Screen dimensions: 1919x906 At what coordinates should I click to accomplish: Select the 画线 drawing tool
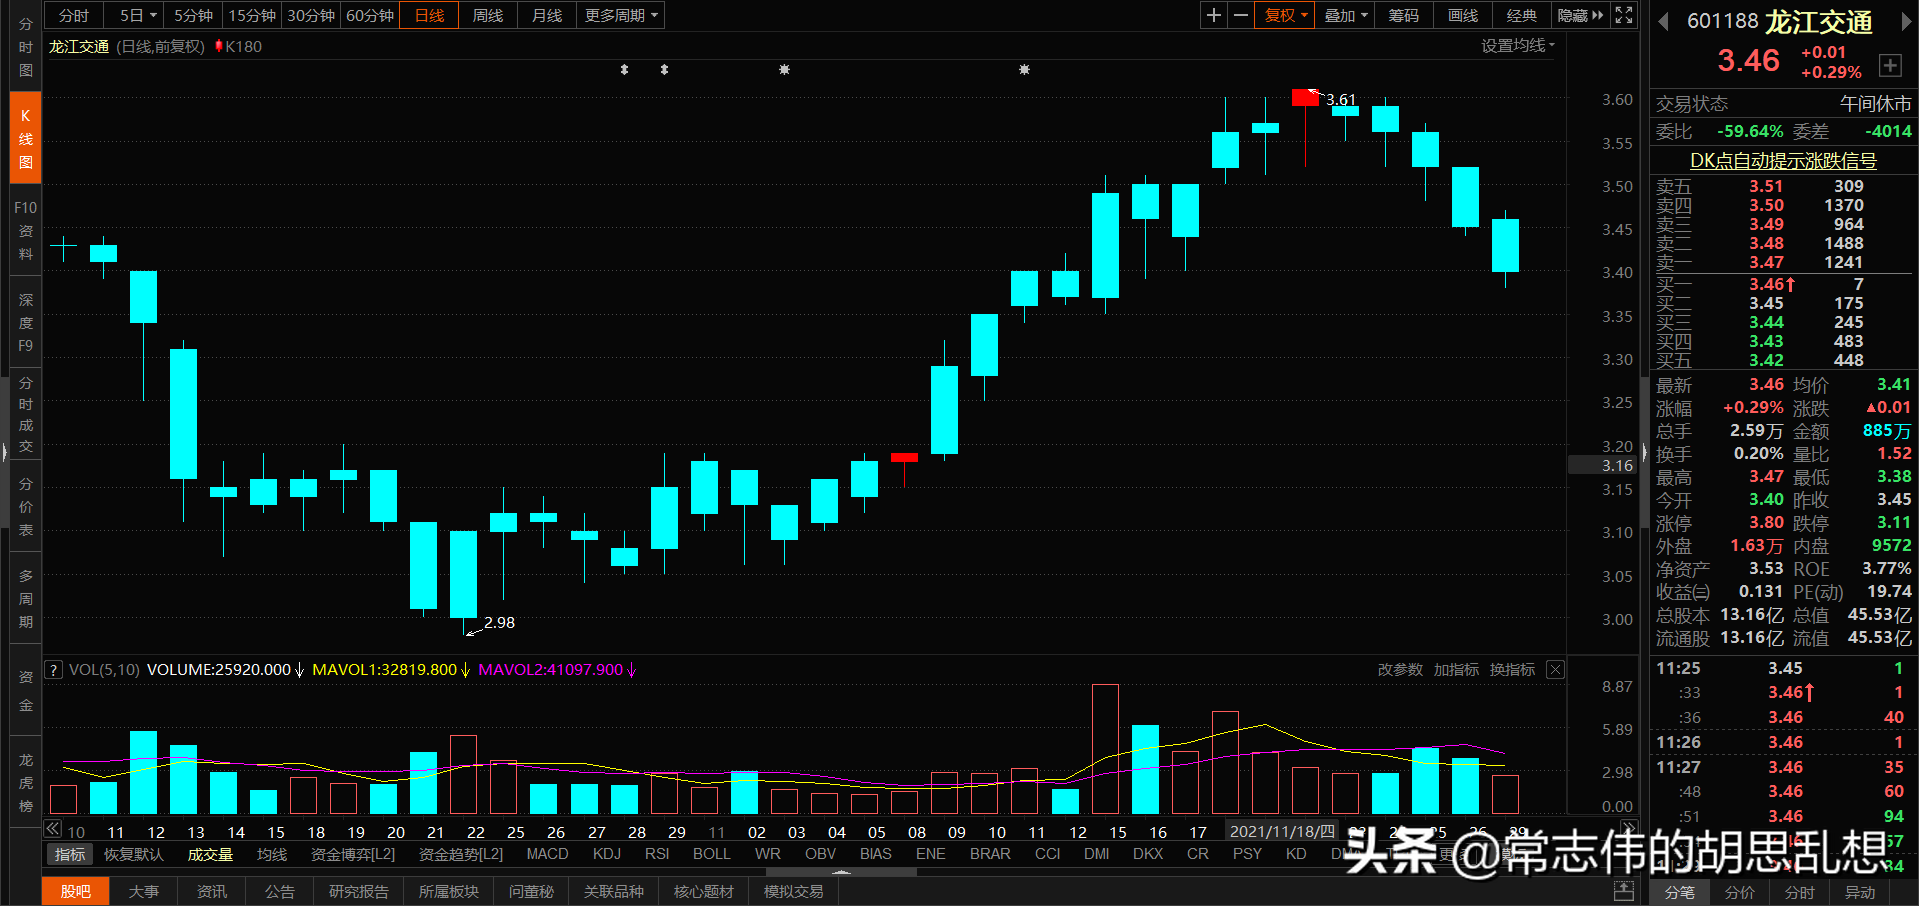click(x=1461, y=15)
